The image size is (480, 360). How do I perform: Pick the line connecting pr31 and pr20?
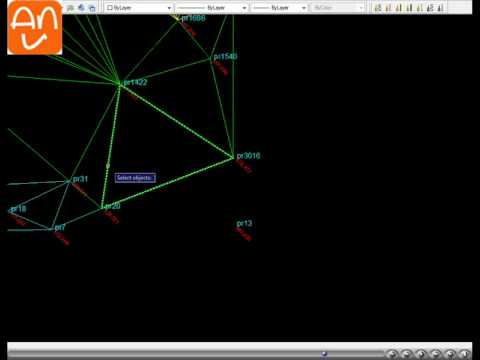(x=86, y=195)
